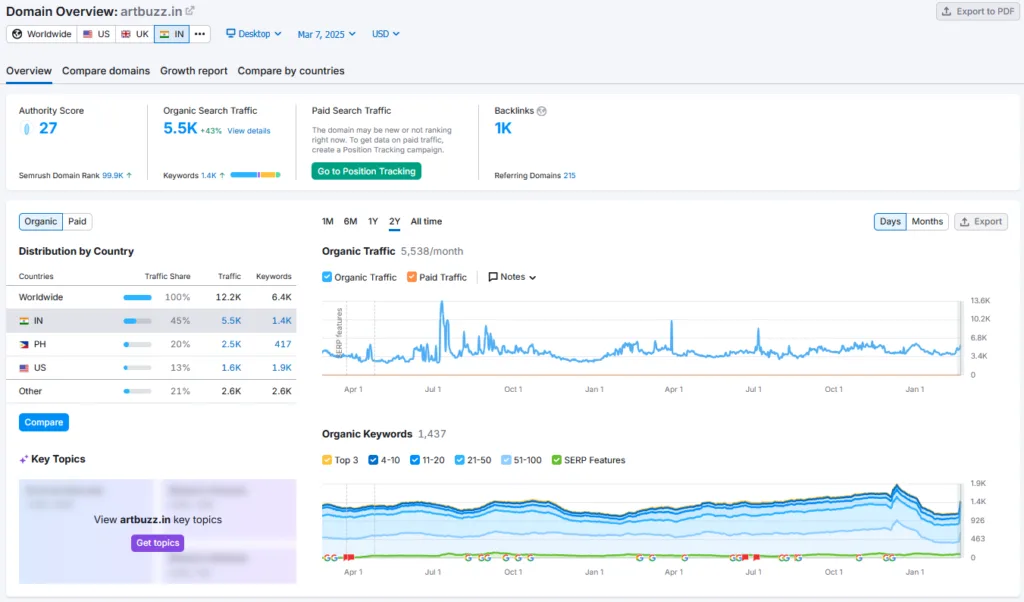Click the IN traffic share bar

[137, 321]
